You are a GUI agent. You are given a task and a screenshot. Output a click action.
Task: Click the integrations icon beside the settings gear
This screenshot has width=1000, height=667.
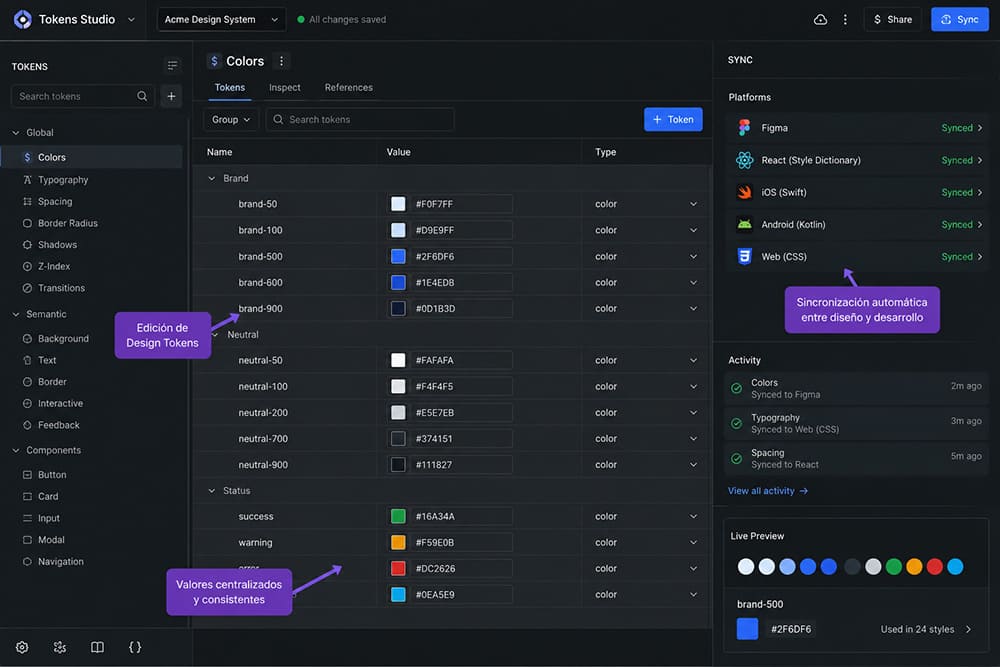click(x=60, y=647)
